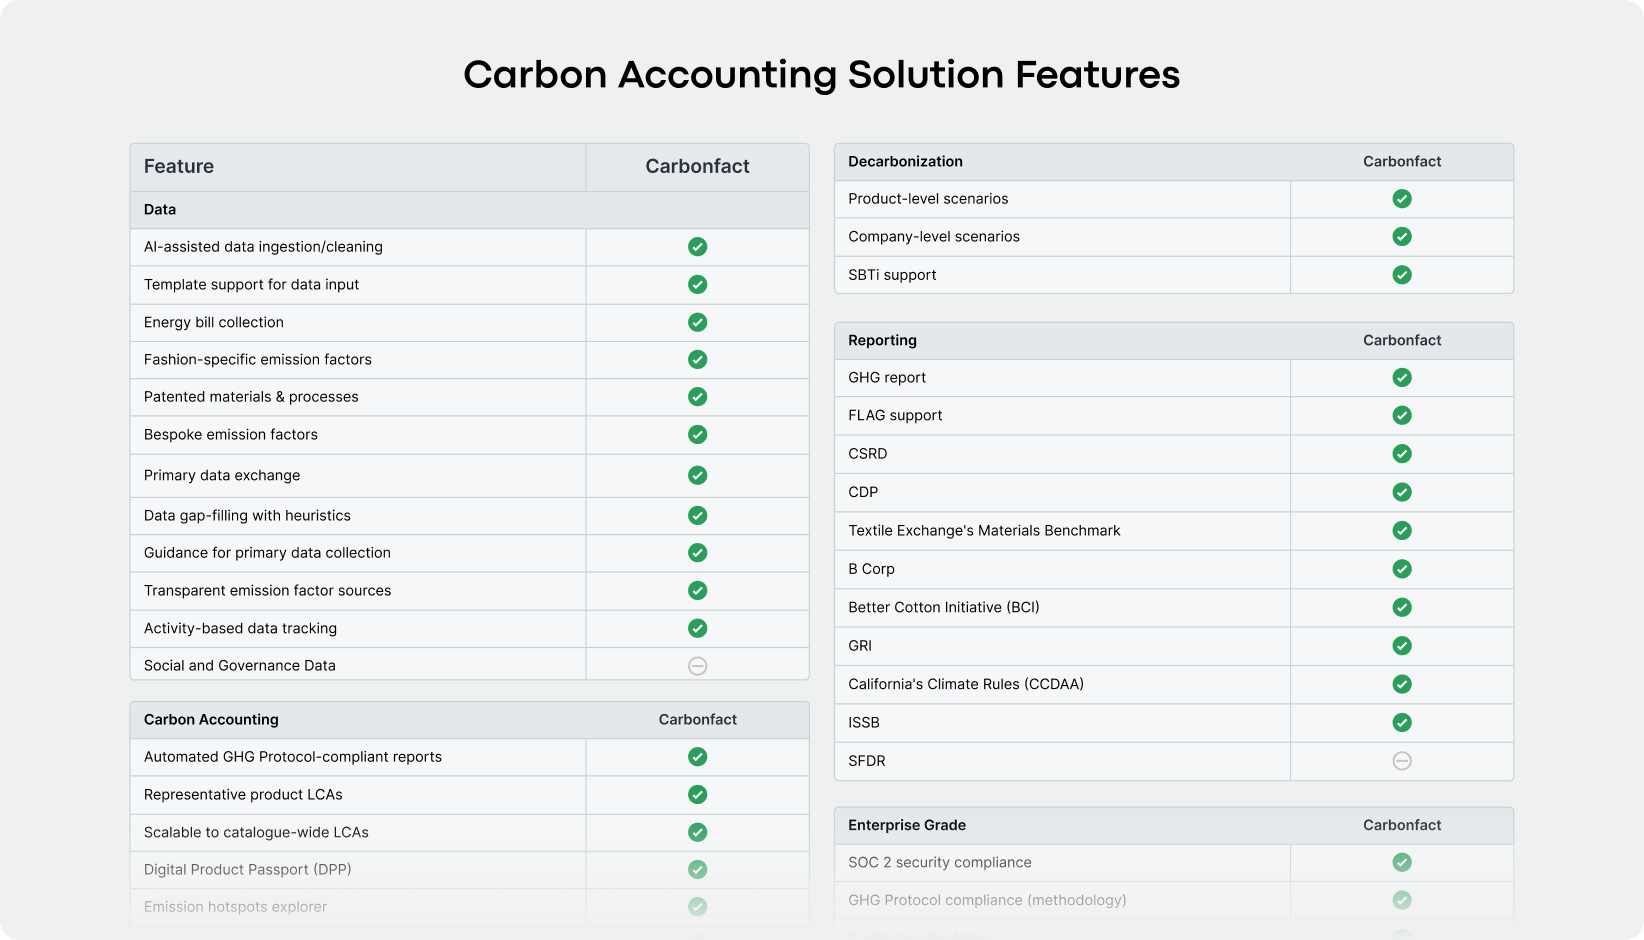Select the green checkmark in SBTi support row

coord(1402,275)
